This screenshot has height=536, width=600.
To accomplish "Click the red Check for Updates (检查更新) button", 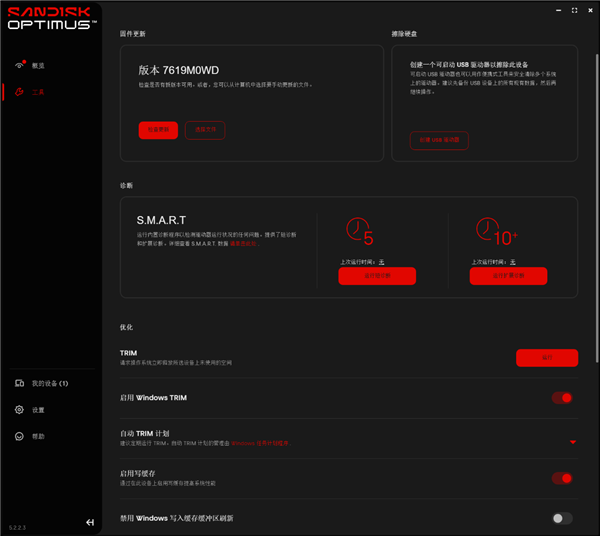I will (x=158, y=130).
